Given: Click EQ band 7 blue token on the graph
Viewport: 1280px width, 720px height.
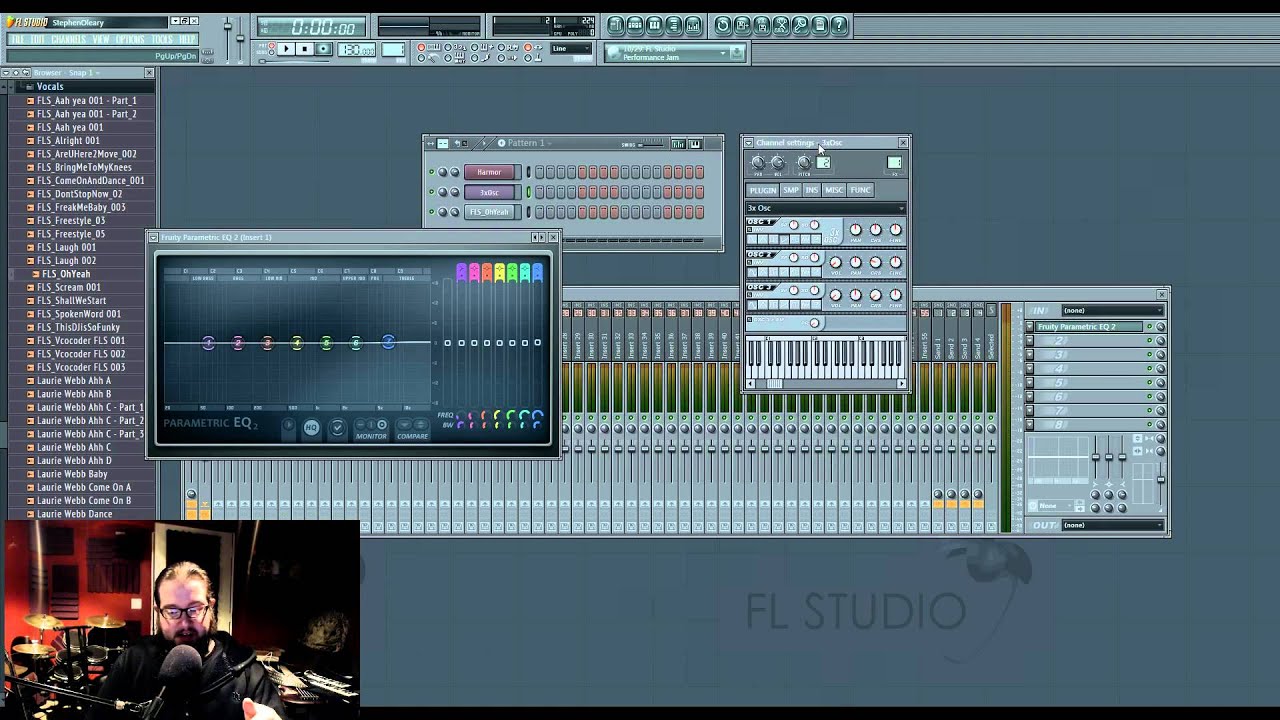Looking at the screenshot, I should click(x=389, y=341).
